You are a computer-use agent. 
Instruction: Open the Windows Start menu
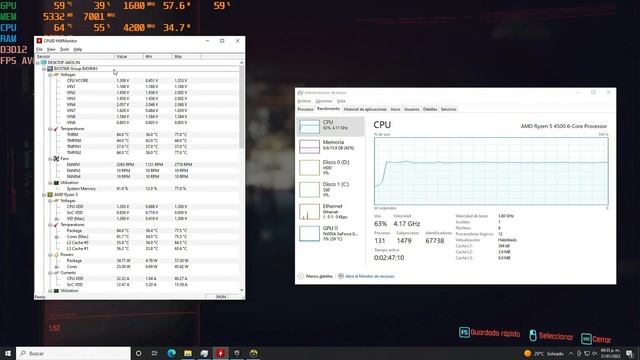click(8, 353)
